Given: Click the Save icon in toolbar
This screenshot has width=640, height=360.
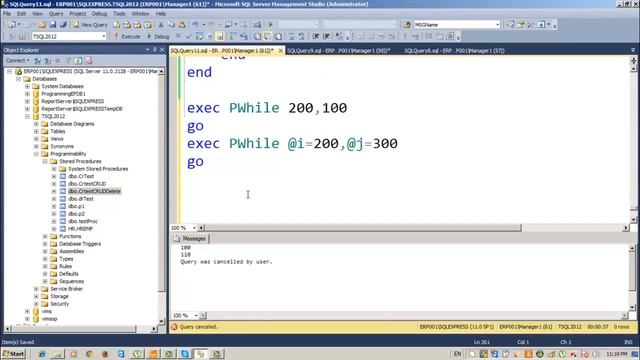Looking at the screenshot, I should pos(53,24).
